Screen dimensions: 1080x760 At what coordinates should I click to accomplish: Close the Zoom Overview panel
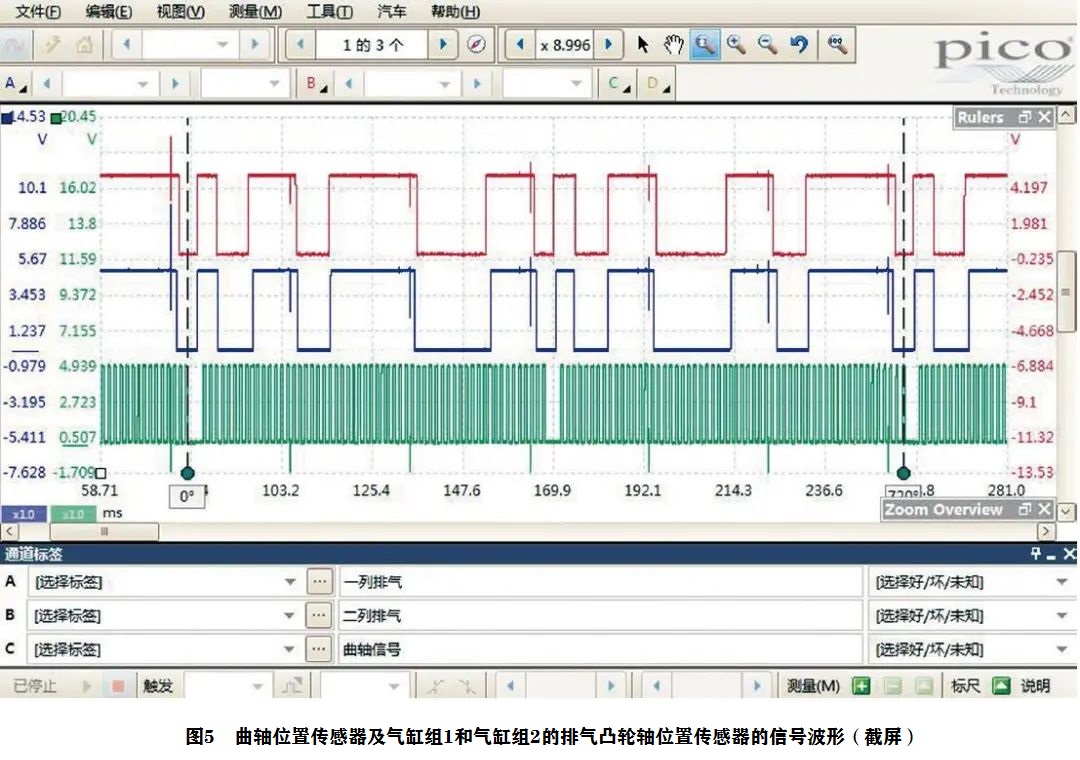coord(1044,509)
